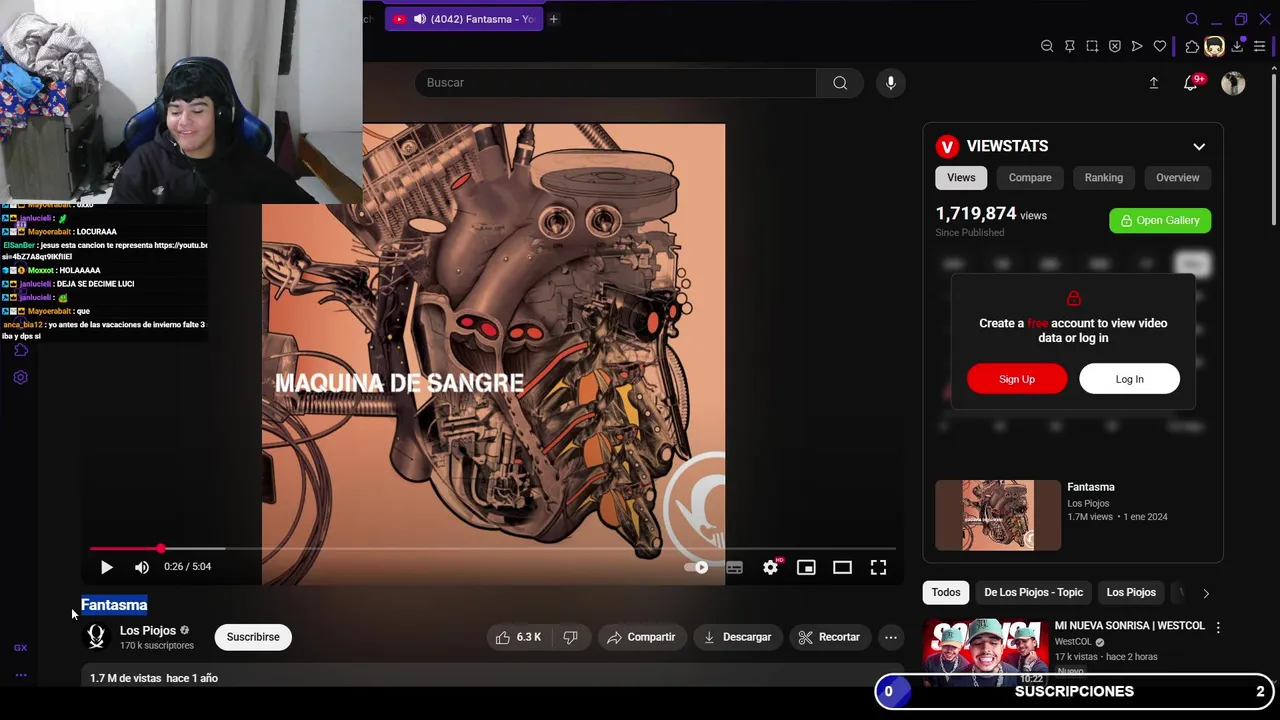Click the Descargar download button
This screenshot has width=1280, height=720.
point(738,637)
